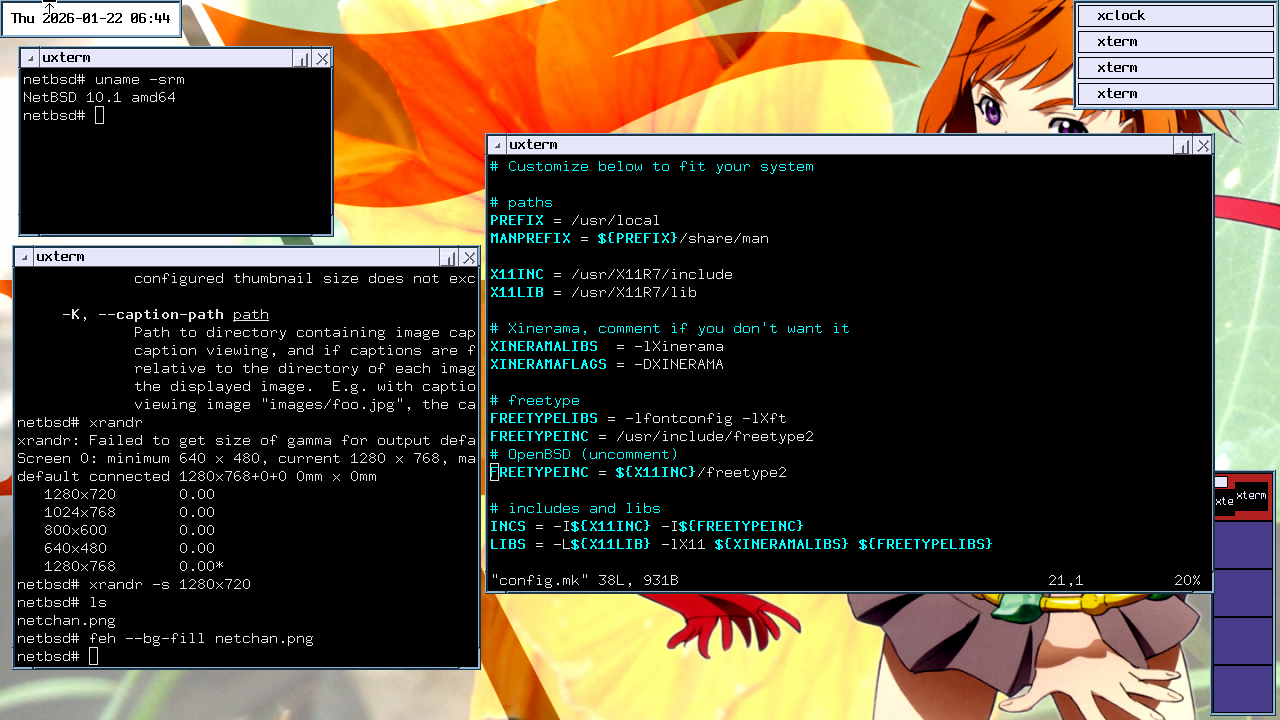Click the 'netchan.png' ls output line
1280x720 pixels.
(66, 621)
